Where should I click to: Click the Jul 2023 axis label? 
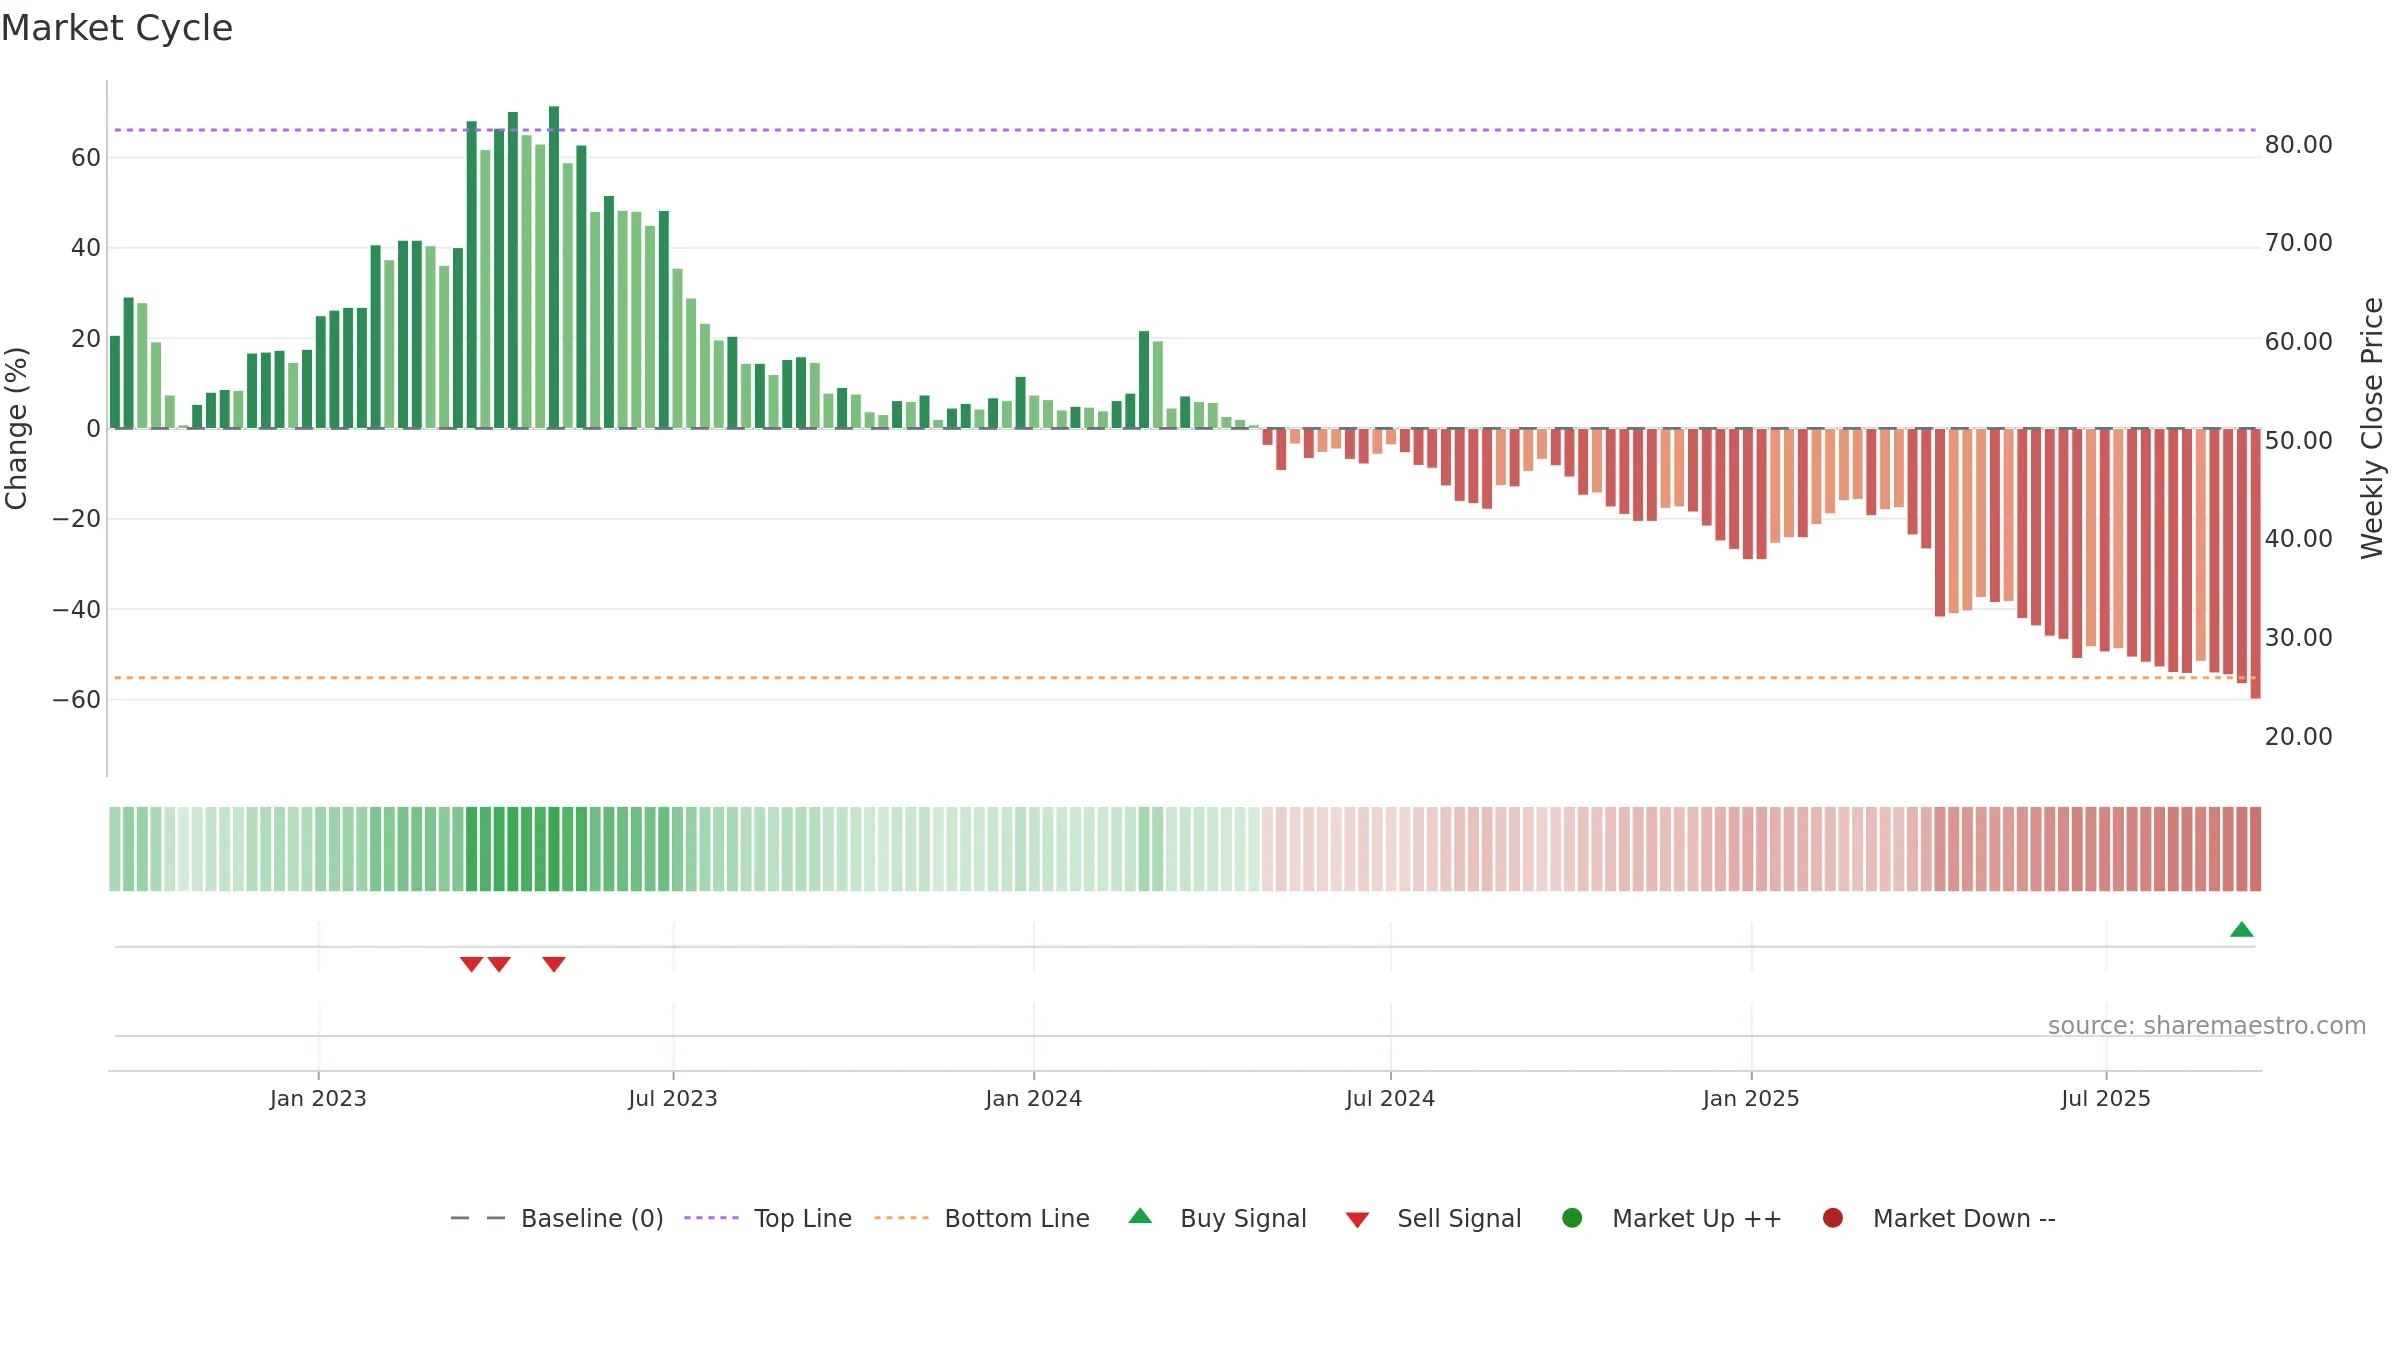coord(673,1098)
